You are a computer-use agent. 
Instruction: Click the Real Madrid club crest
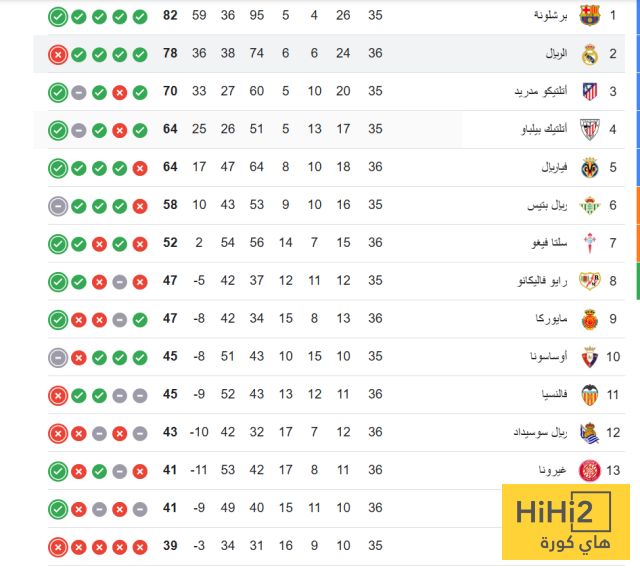589,54
